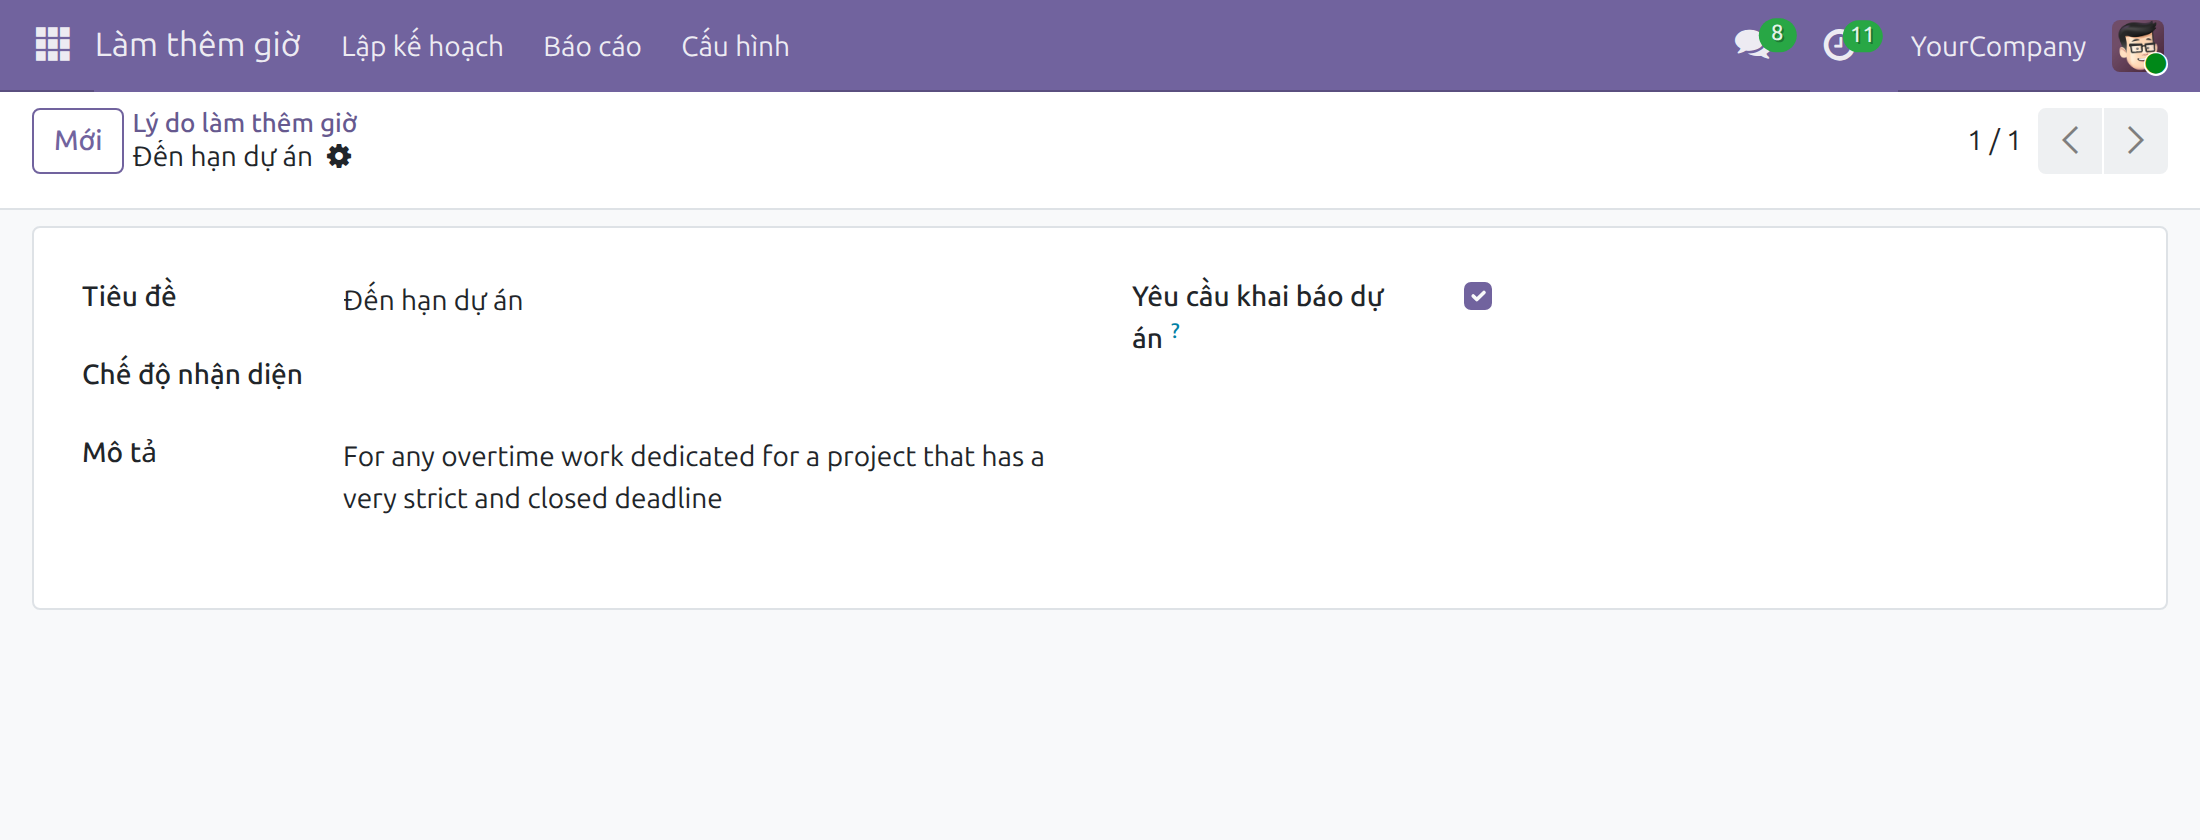Follow the Lý do làm thêm giờ breadcrumb
This screenshot has width=2200, height=840.
pyautogui.click(x=245, y=123)
